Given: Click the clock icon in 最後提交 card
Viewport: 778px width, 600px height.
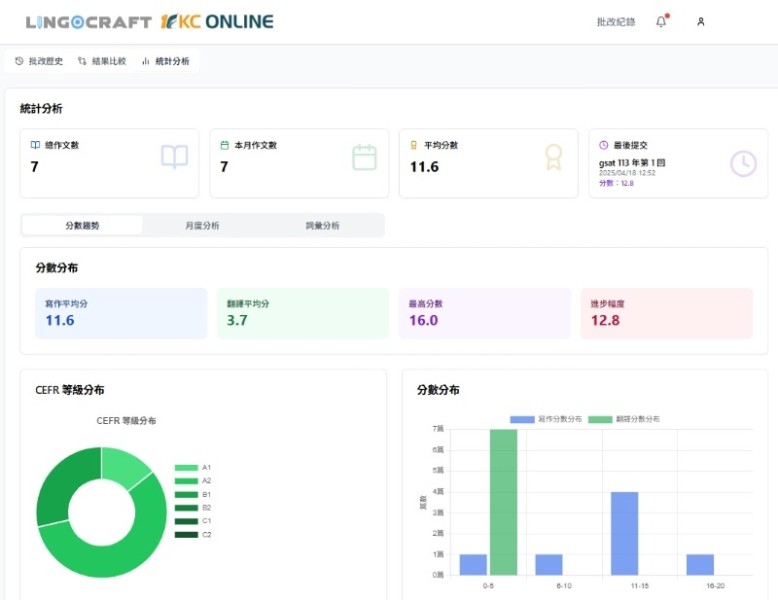Looking at the screenshot, I should pyautogui.click(x=743, y=163).
